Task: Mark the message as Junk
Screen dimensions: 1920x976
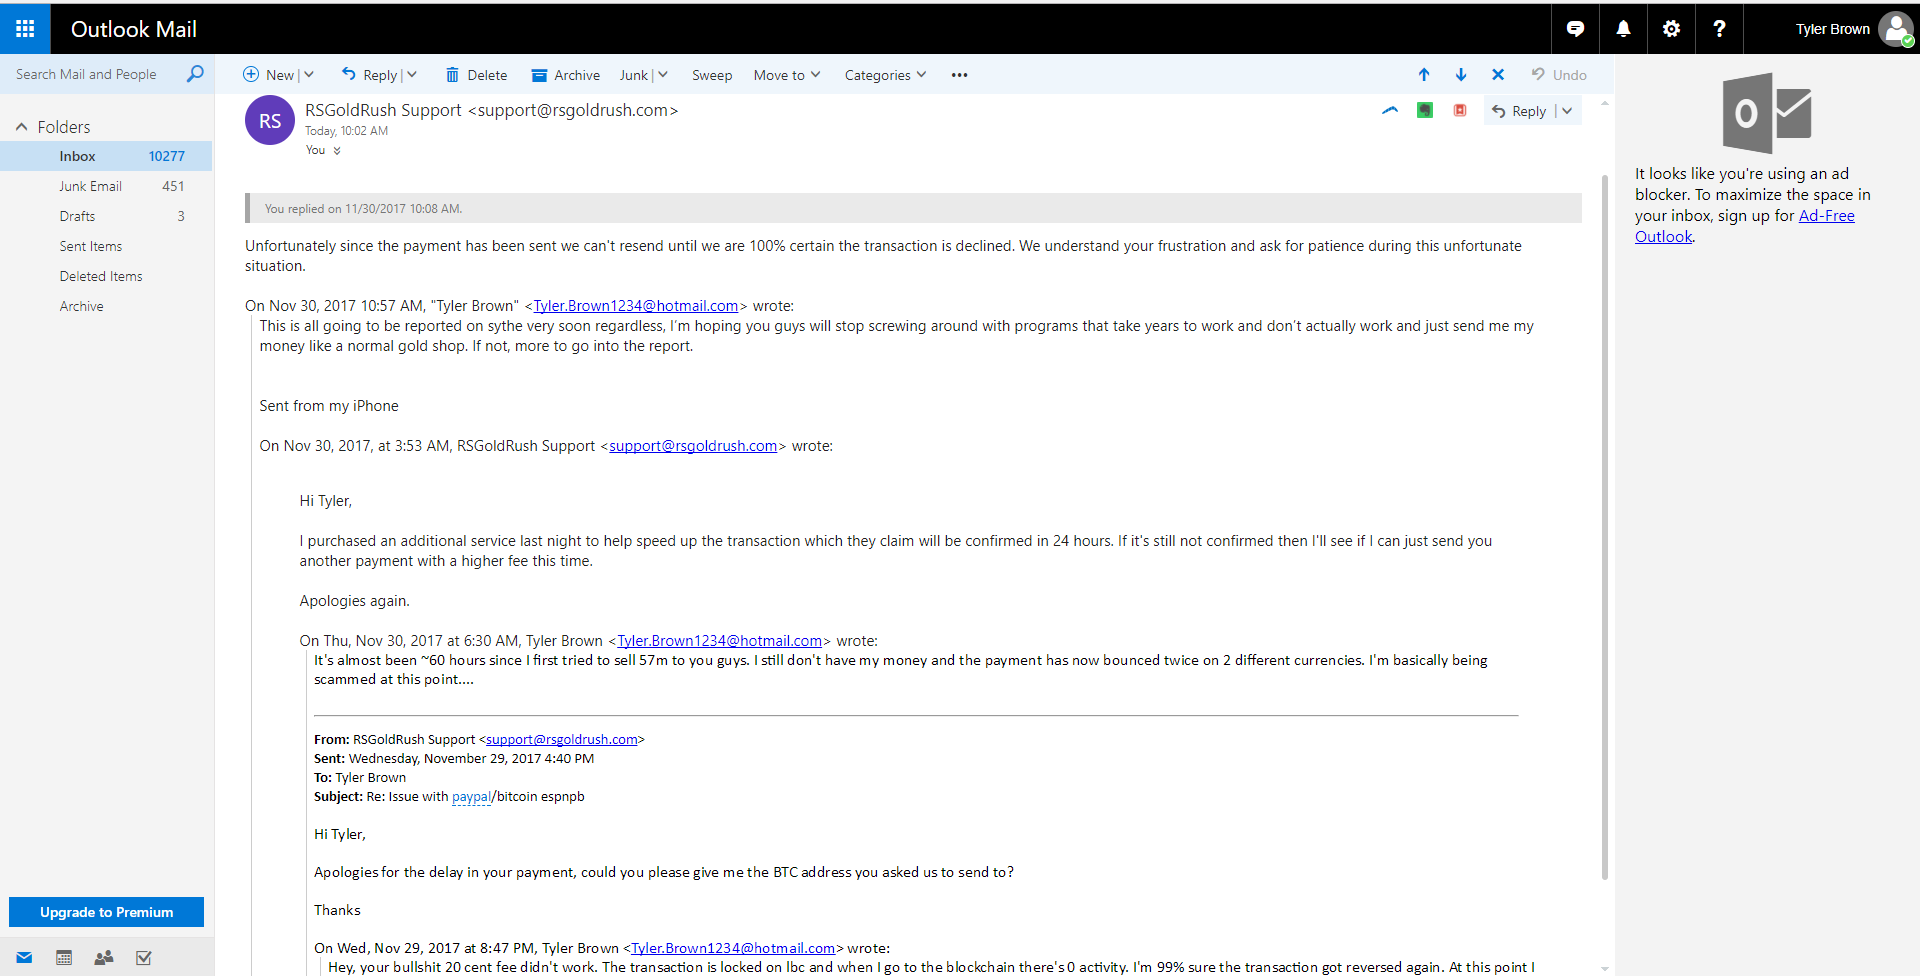Action: 634,75
